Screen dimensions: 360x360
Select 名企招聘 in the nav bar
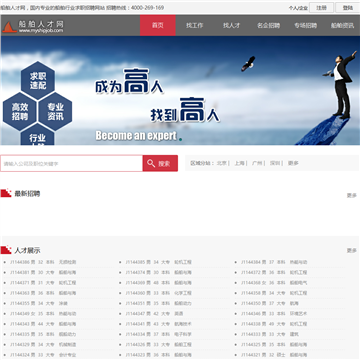coord(269,25)
